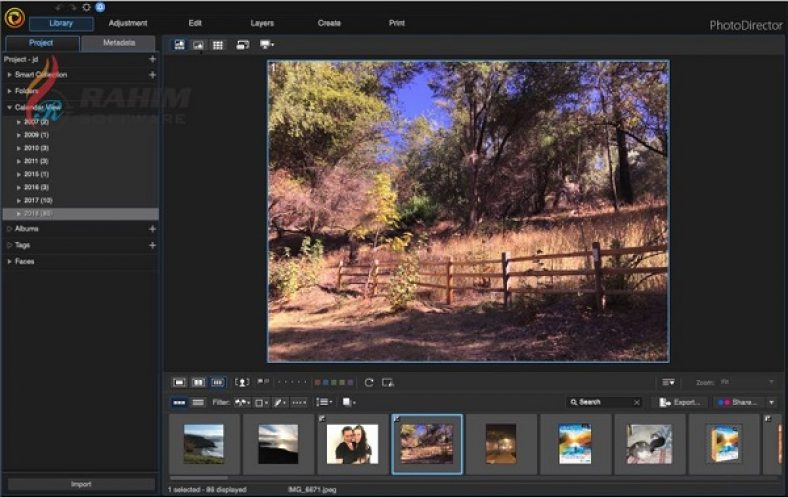Image resolution: width=788 pixels, height=497 pixels.
Task: Expand the 2017 (10) calendar entry
Action: coord(18,200)
